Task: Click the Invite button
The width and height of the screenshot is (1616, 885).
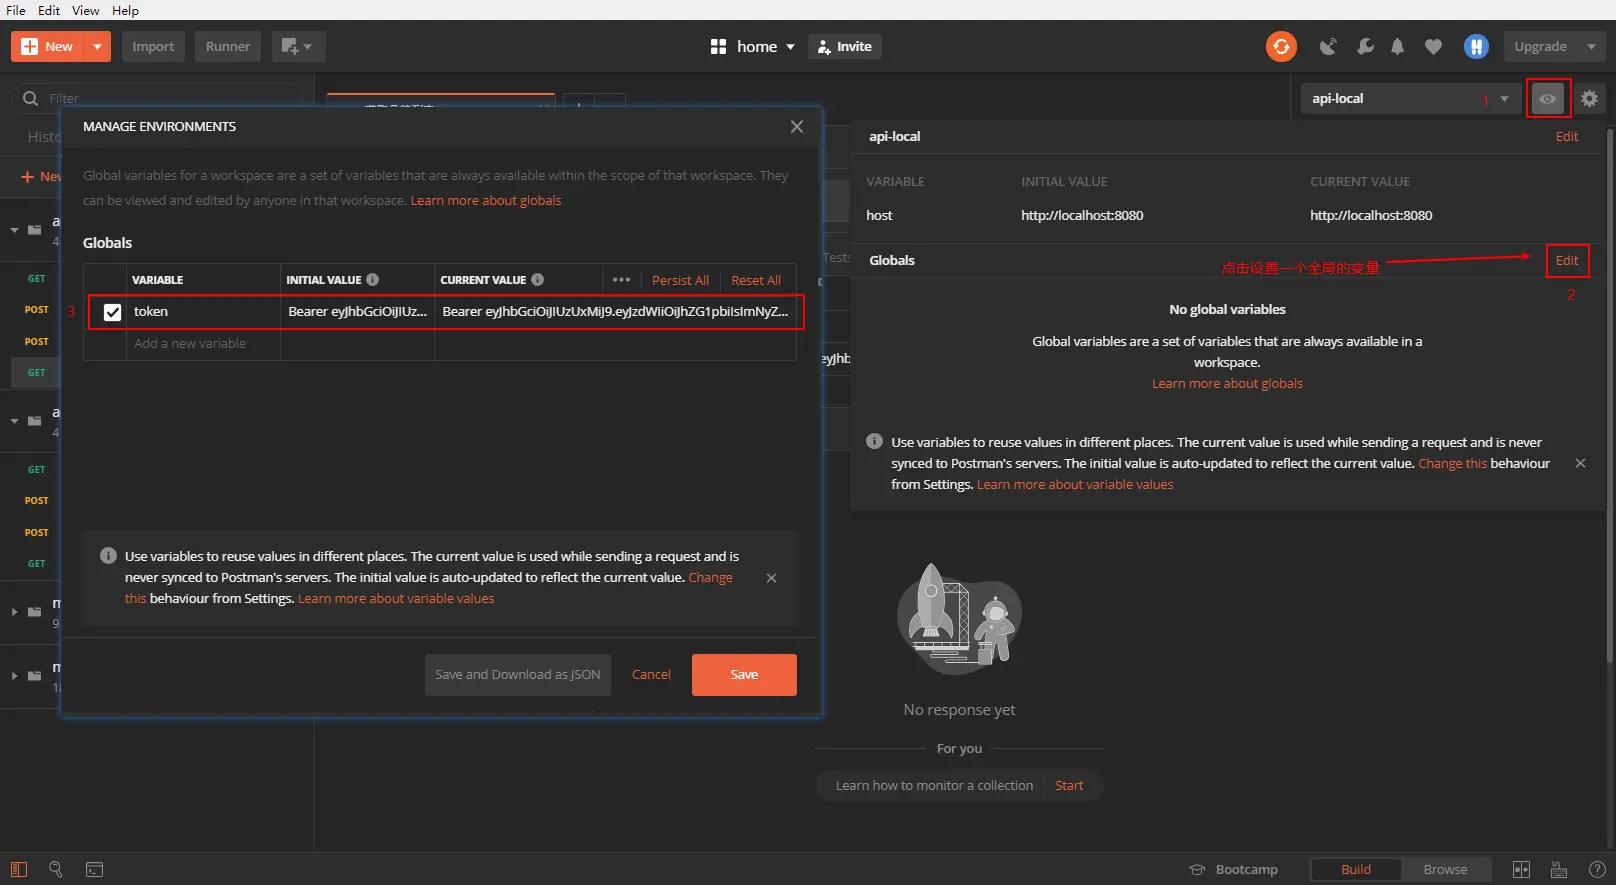Action: tap(845, 46)
